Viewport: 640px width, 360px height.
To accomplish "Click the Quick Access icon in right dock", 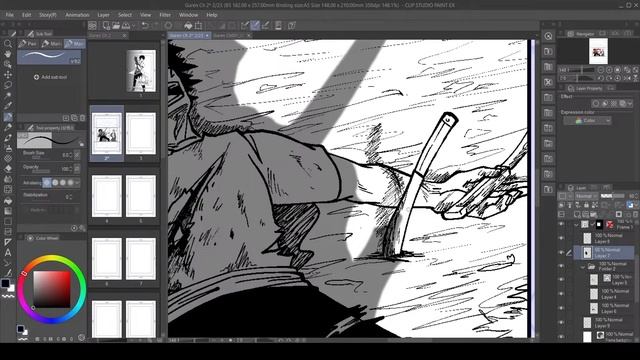I will pyautogui.click(x=548, y=36).
